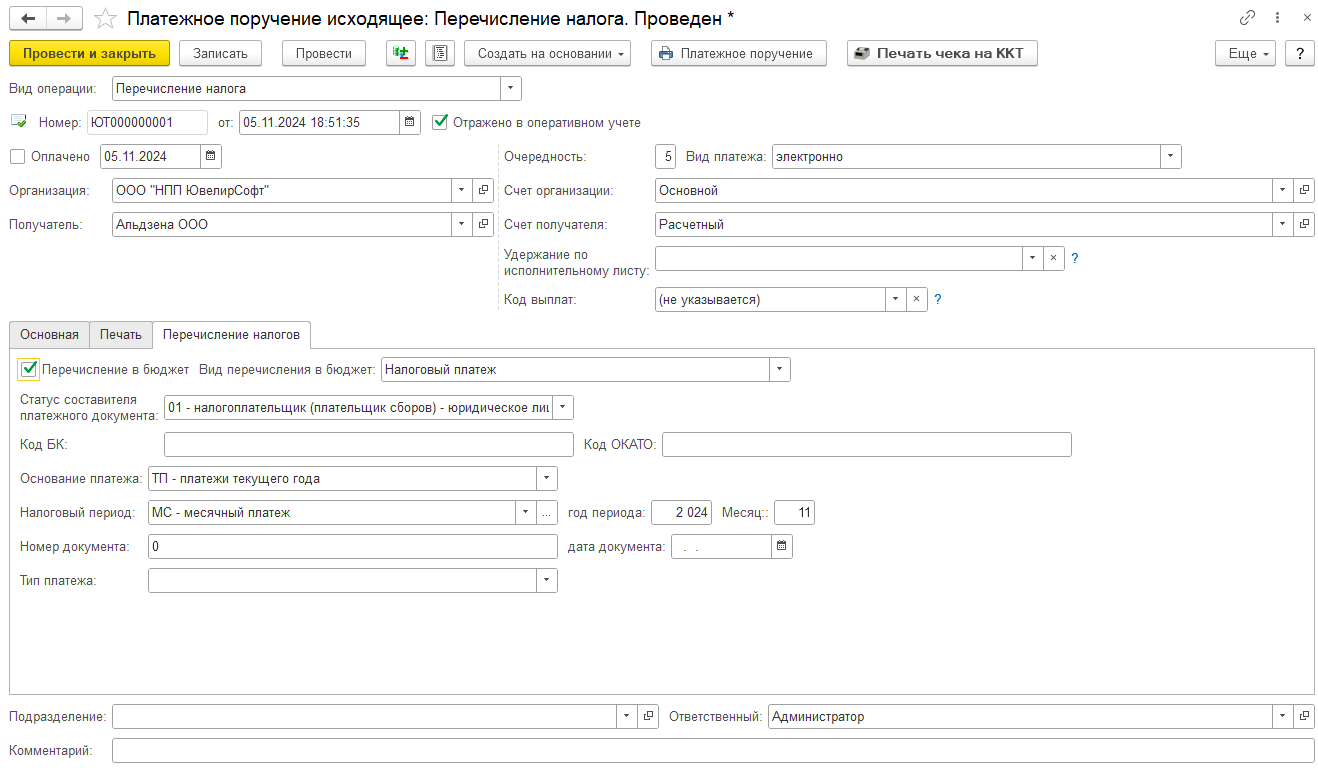Add document to favorites with star icon
Viewport: 1318px width, 768px height.
point(105,19)
